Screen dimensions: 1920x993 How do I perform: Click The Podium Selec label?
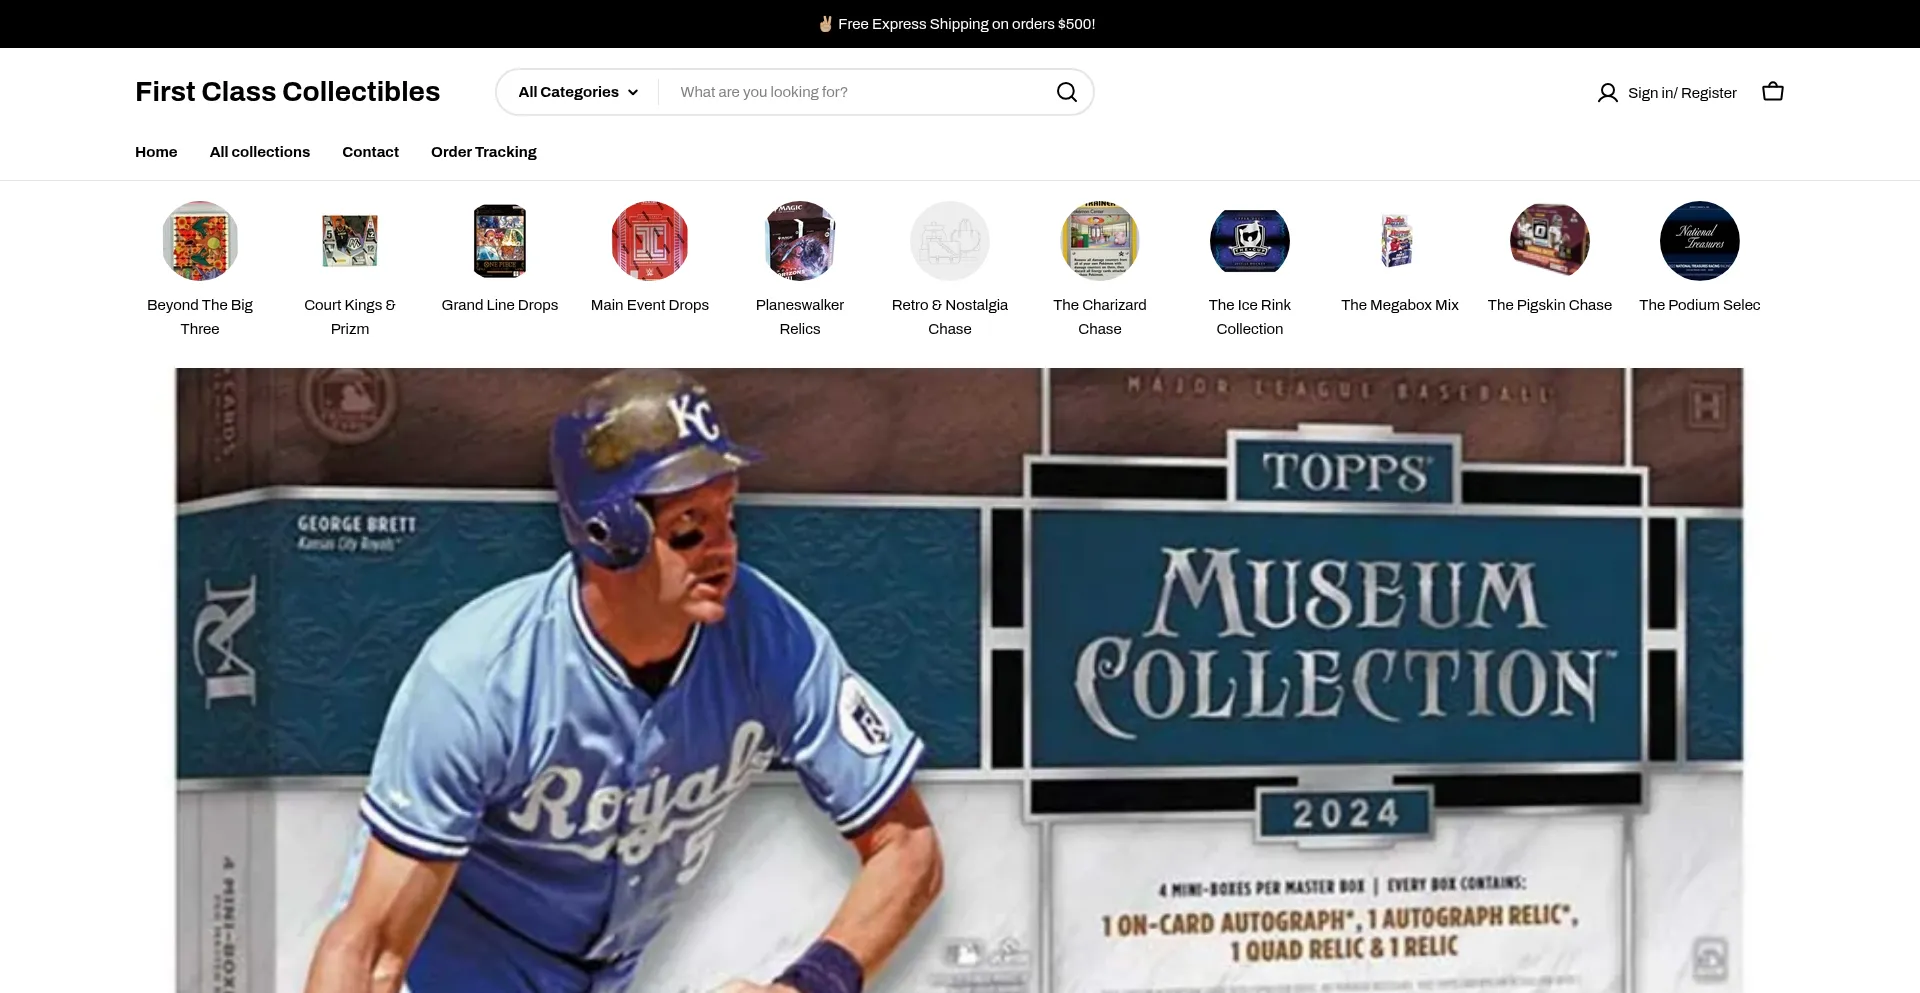(x=1700, y=305)
